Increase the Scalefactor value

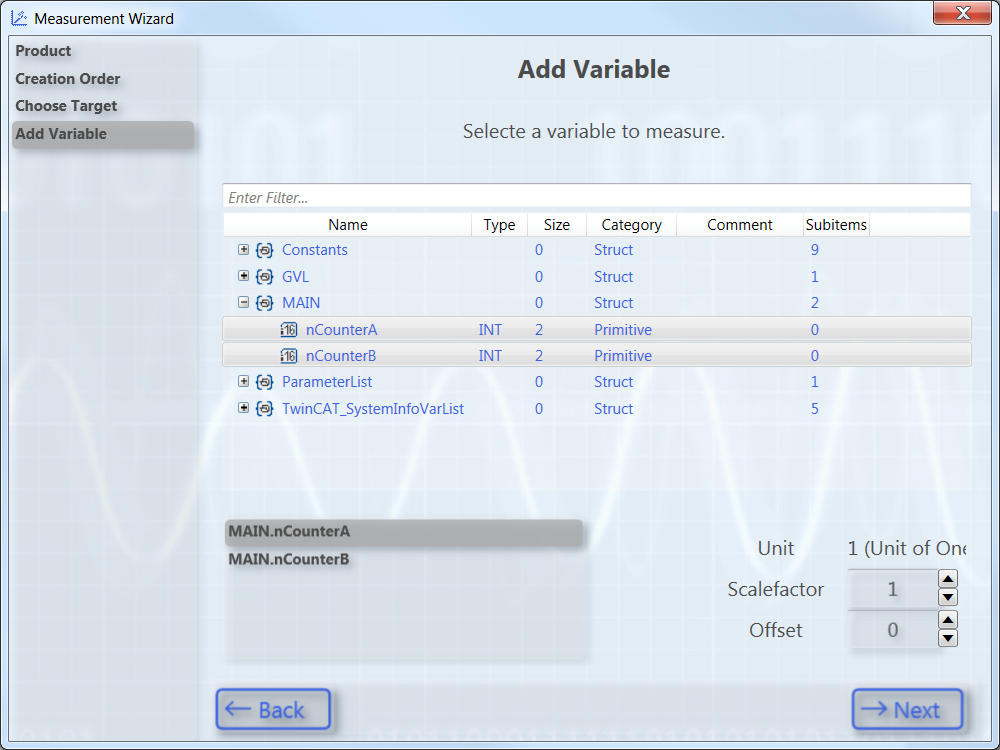click(948, 579)
